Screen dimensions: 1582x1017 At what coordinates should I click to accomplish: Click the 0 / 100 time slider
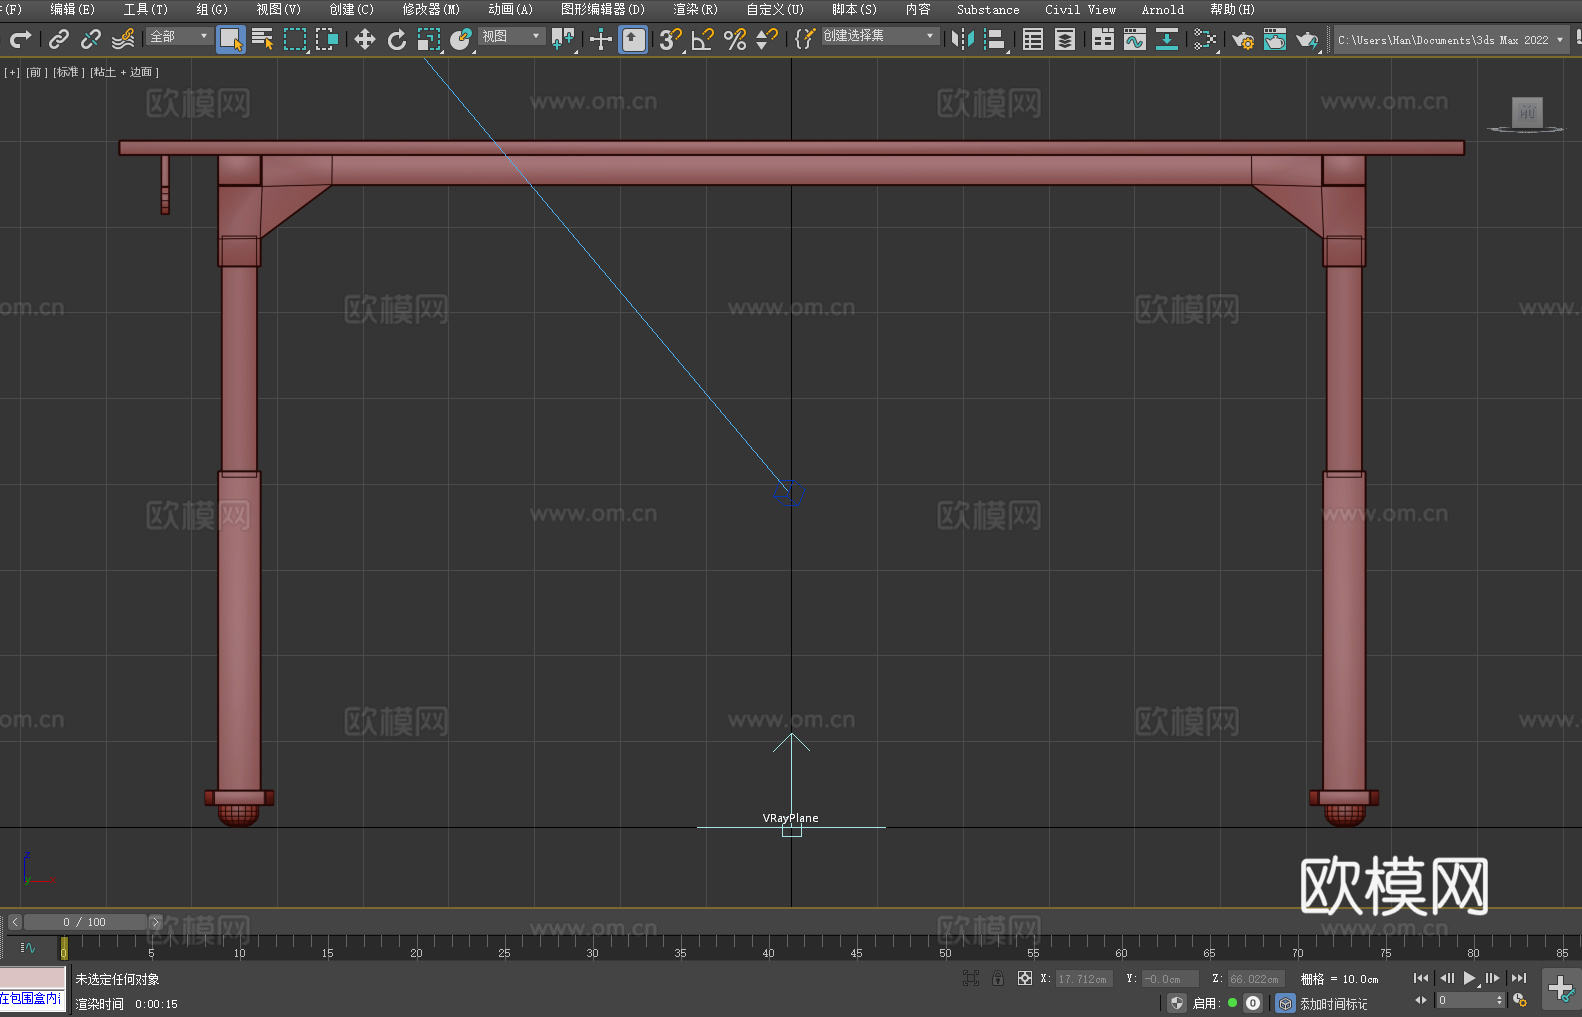pos(85,922)
